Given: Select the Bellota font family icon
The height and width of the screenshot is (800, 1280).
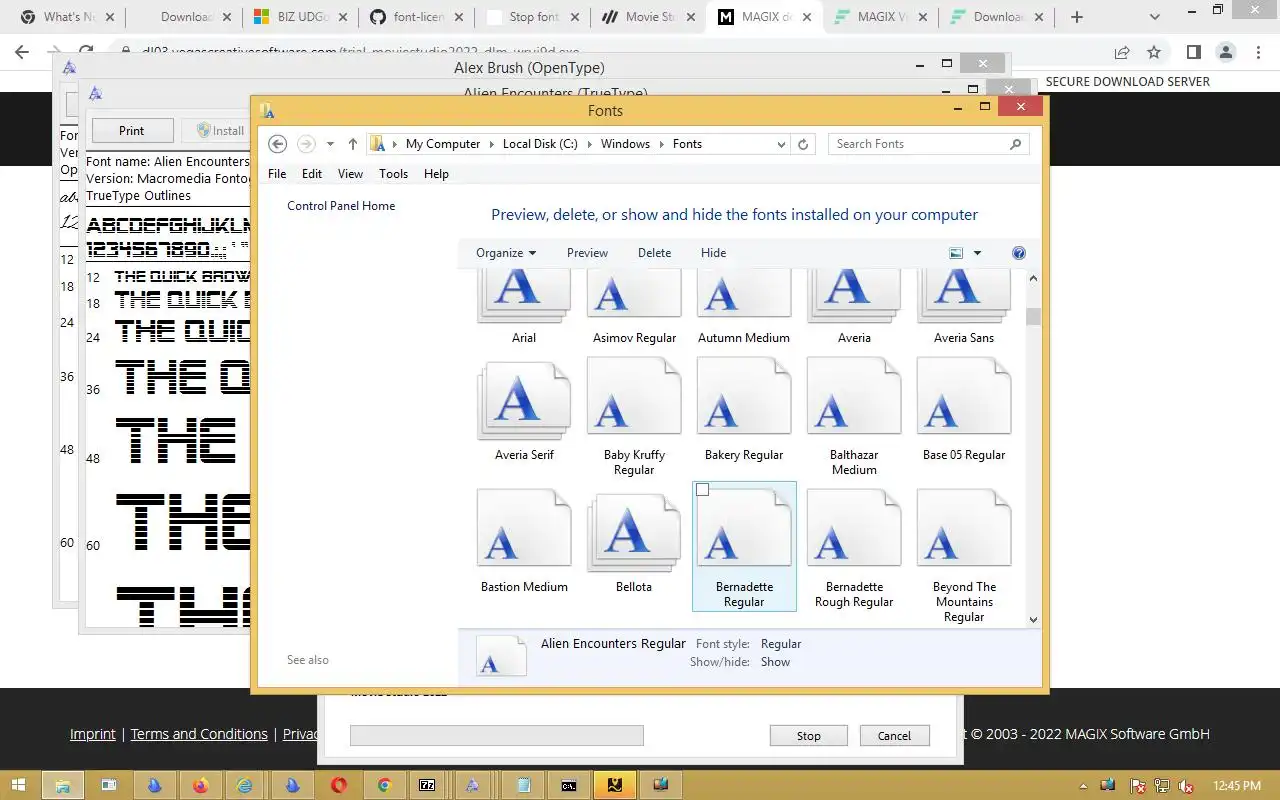Looking at the screenshot, I should click(x=634, y=531).
